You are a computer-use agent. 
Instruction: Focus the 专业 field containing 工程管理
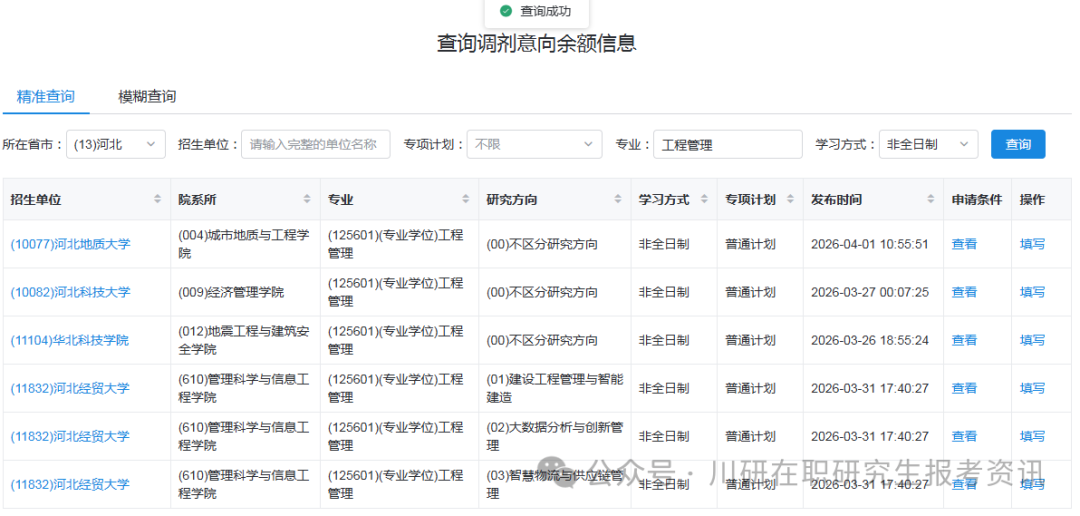[x=728, y=145]
